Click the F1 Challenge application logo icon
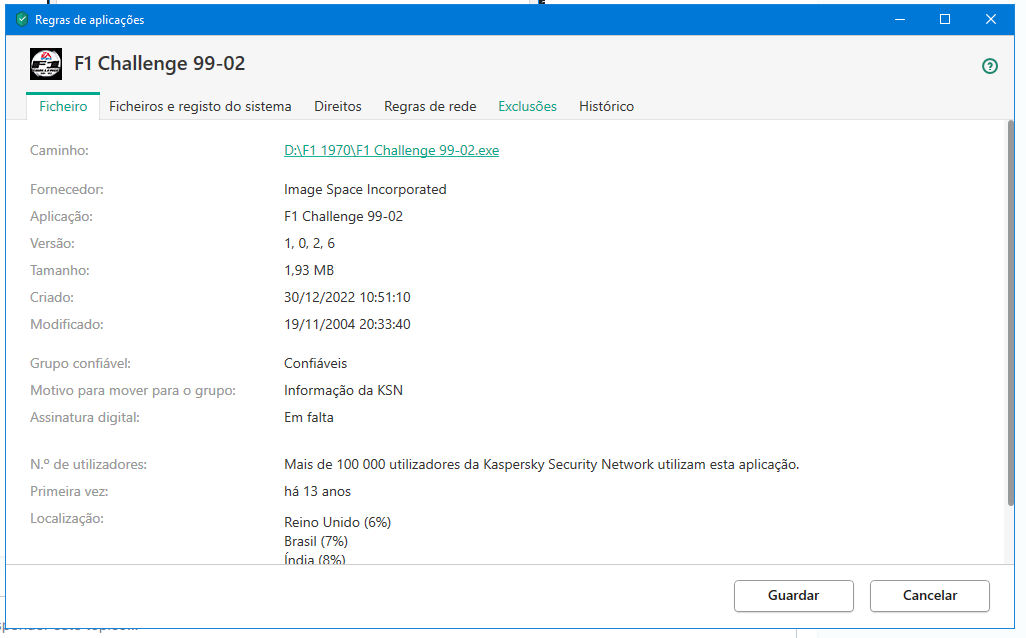Image resolution: width=1026 pixels, height=638 pixels. pyautogui.click(x=46, y=64)
